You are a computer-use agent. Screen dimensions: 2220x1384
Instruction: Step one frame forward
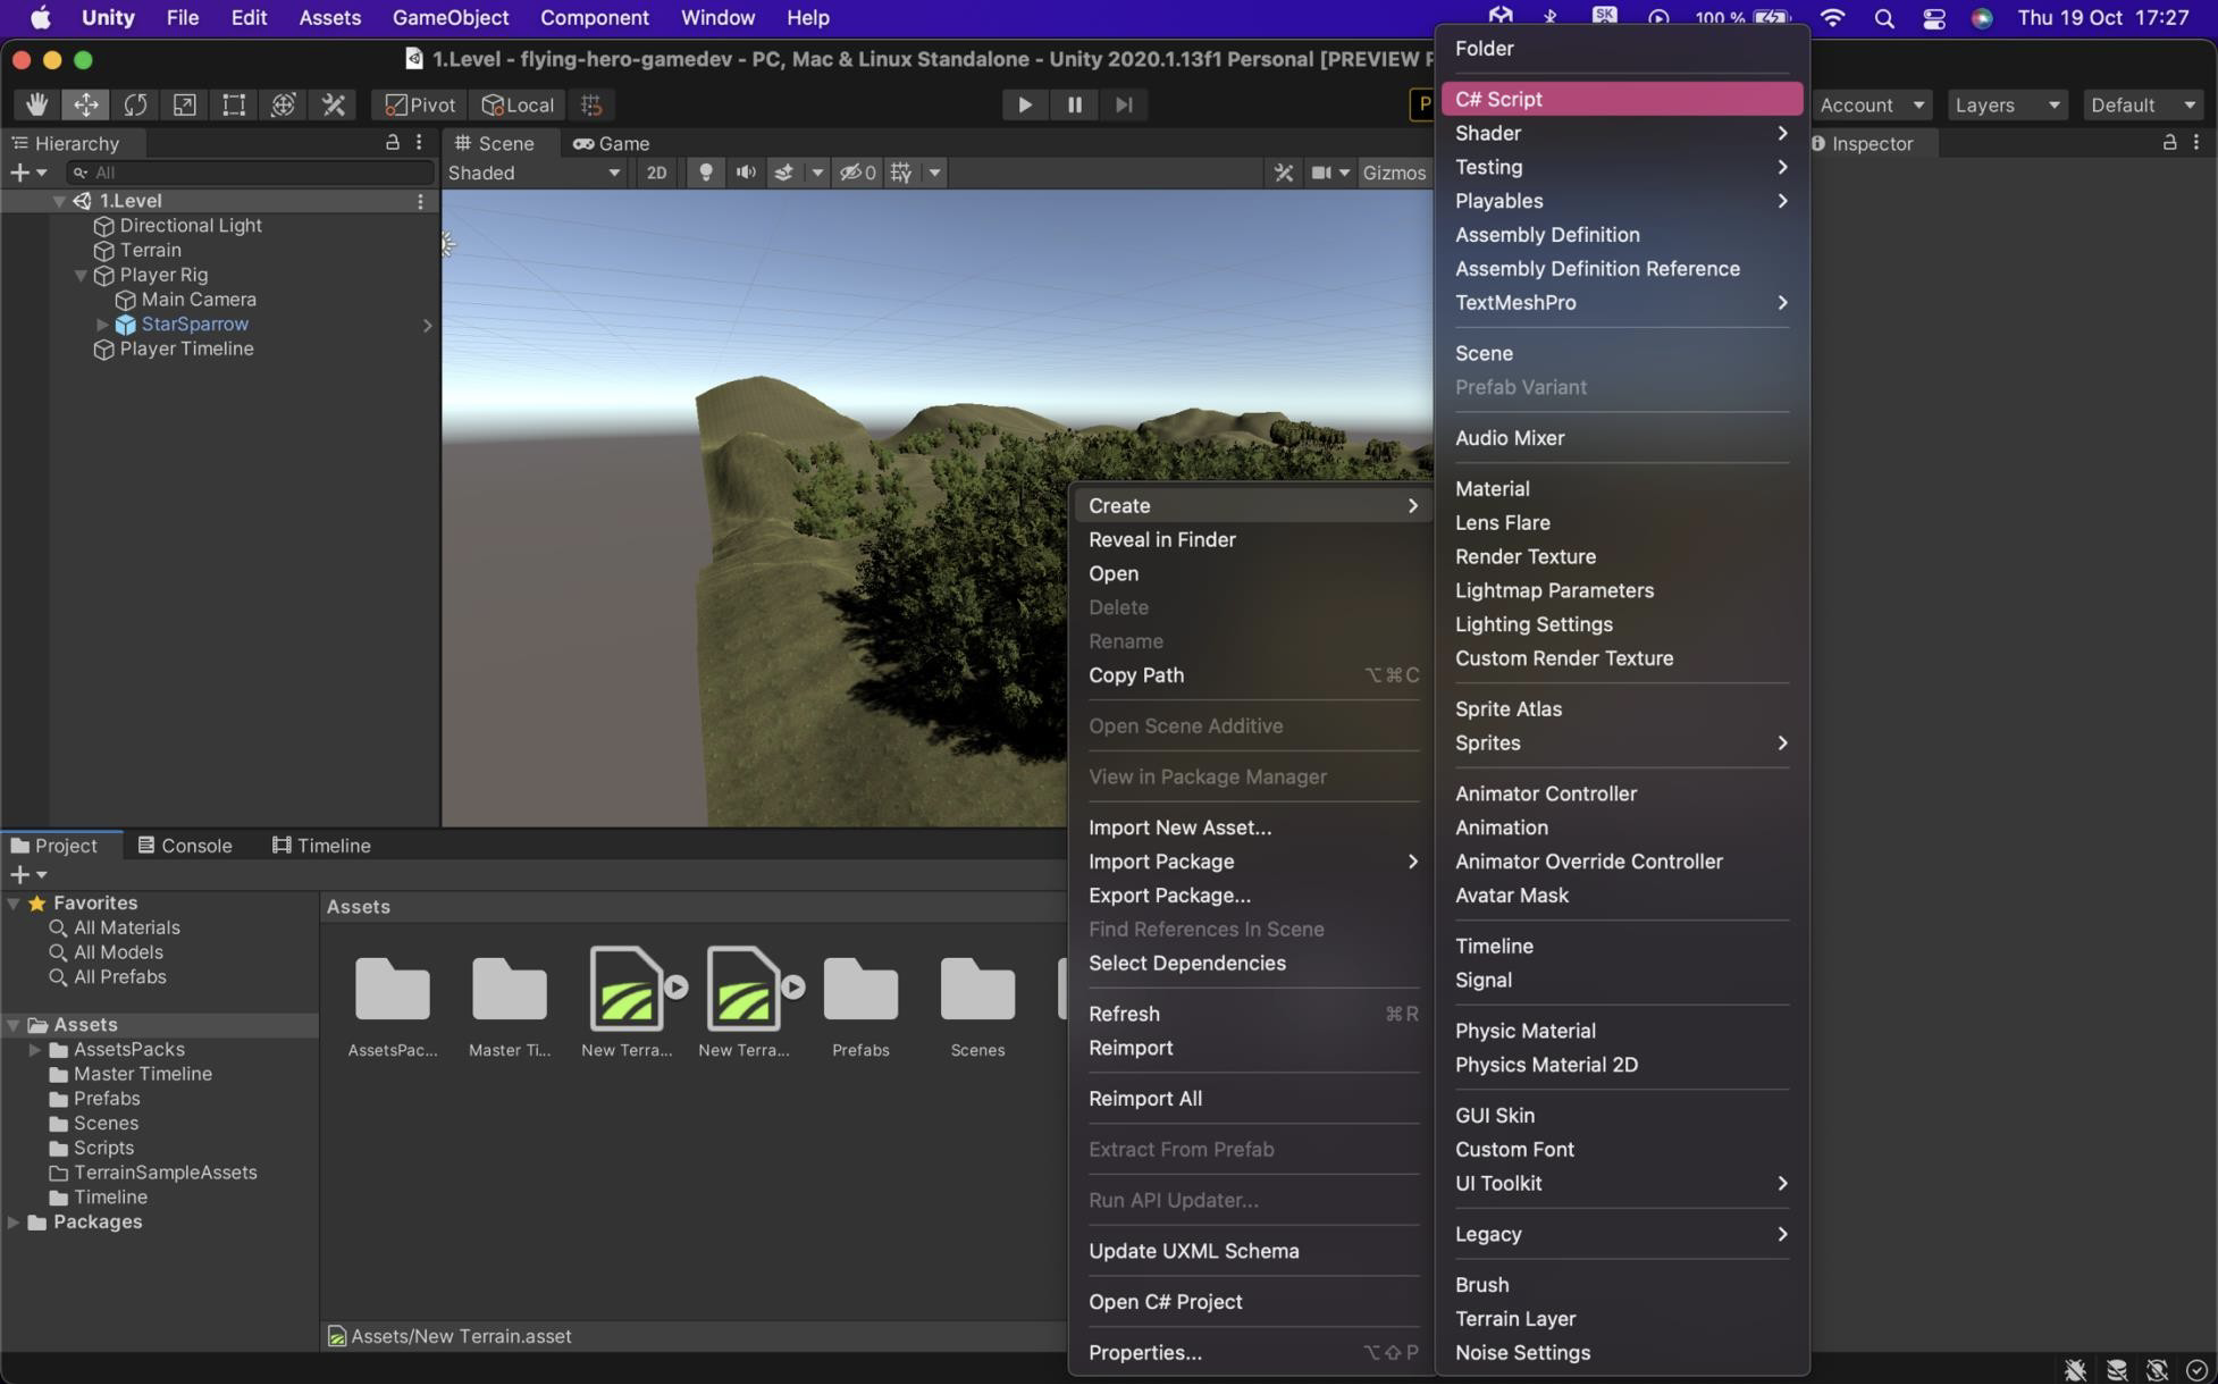pos(1124,104)
